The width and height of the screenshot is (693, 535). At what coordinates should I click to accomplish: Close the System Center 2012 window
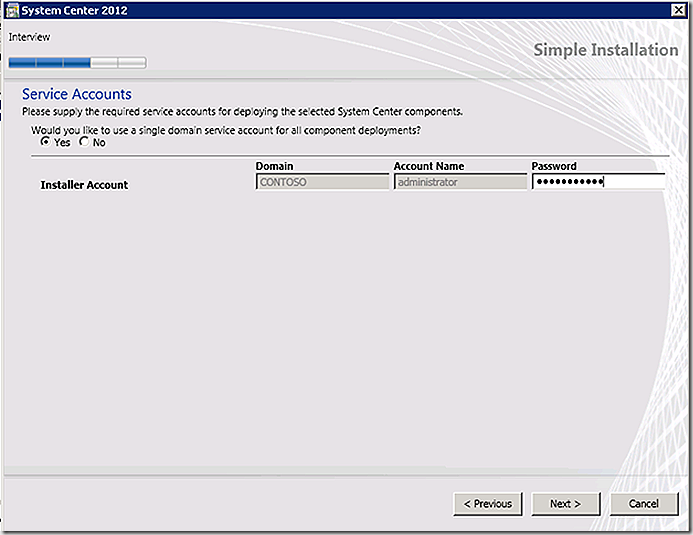[678, 10]
